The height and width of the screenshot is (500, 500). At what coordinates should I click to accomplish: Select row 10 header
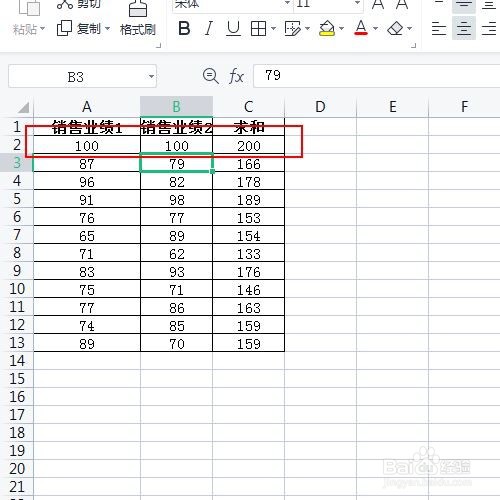17,289
